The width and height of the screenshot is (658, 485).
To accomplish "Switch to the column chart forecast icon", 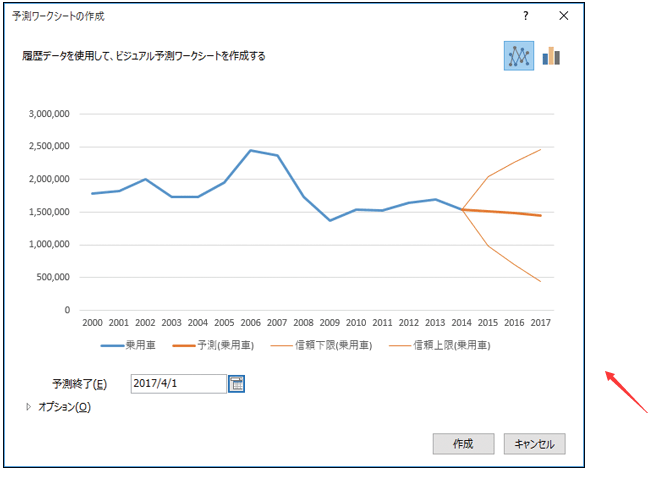I will pyautogui.click(x=551, y=56).
